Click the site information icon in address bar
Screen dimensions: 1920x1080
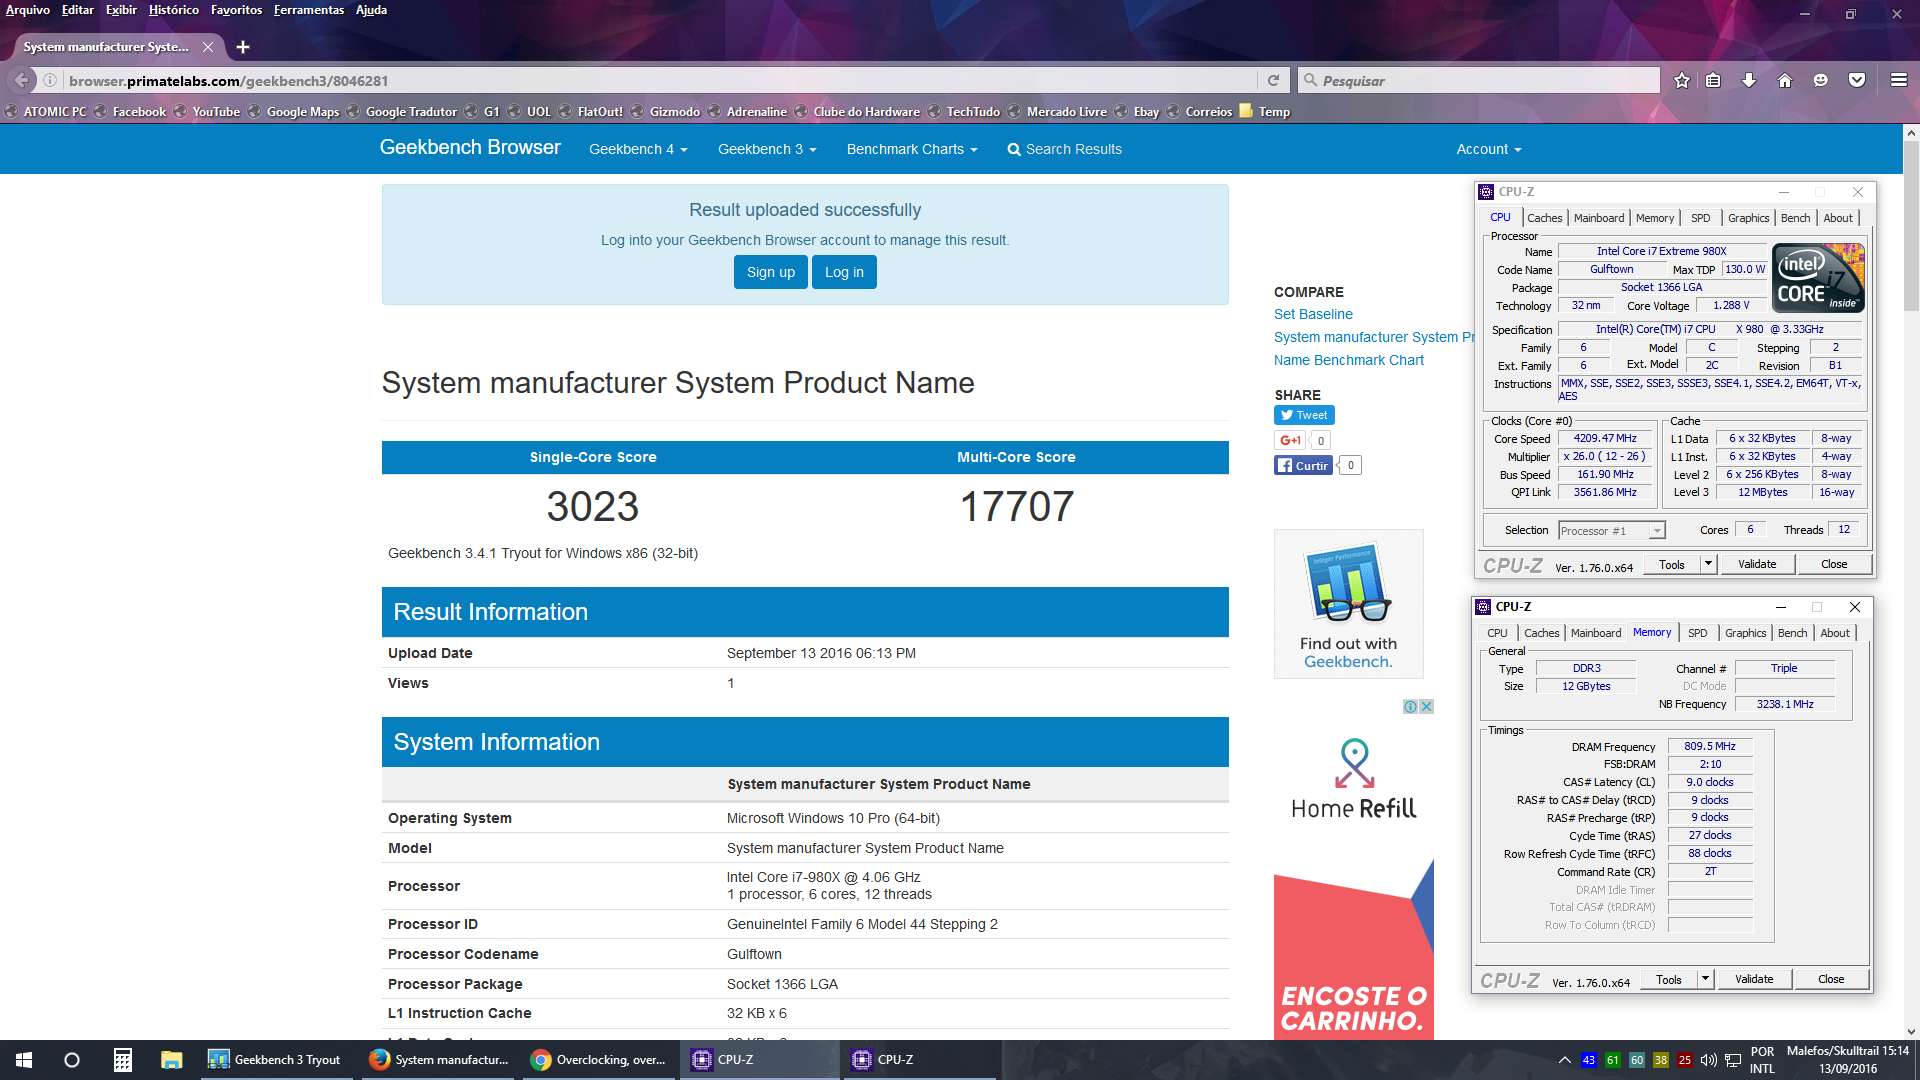pos(50,81)
